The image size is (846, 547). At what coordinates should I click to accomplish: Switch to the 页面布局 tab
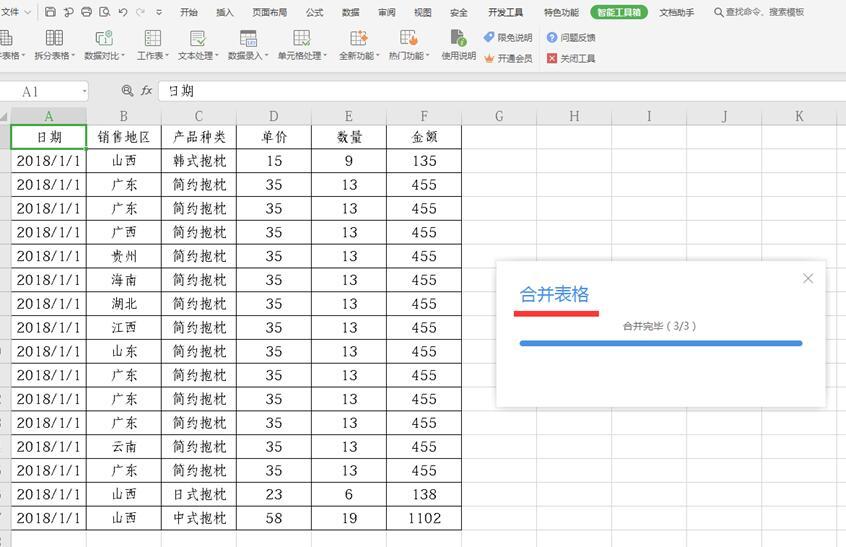tap(269, 13)
